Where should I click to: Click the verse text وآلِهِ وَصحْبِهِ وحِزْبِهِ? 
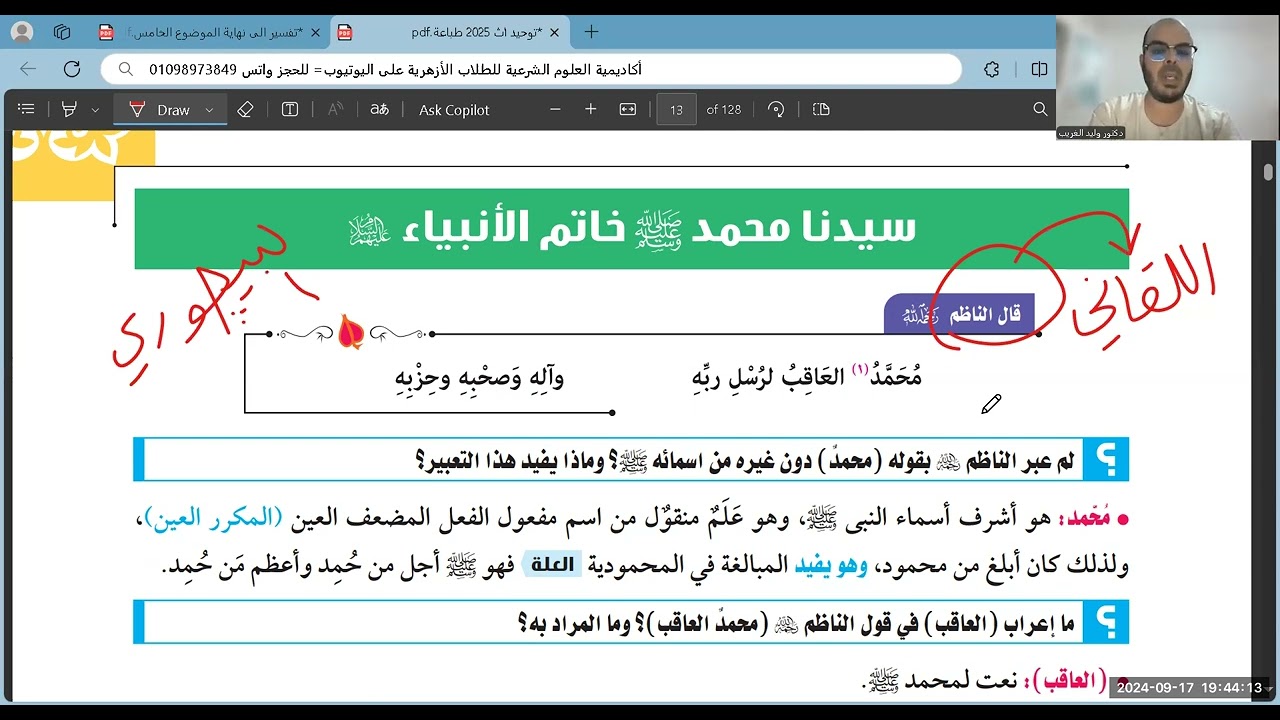click(479, 377)
